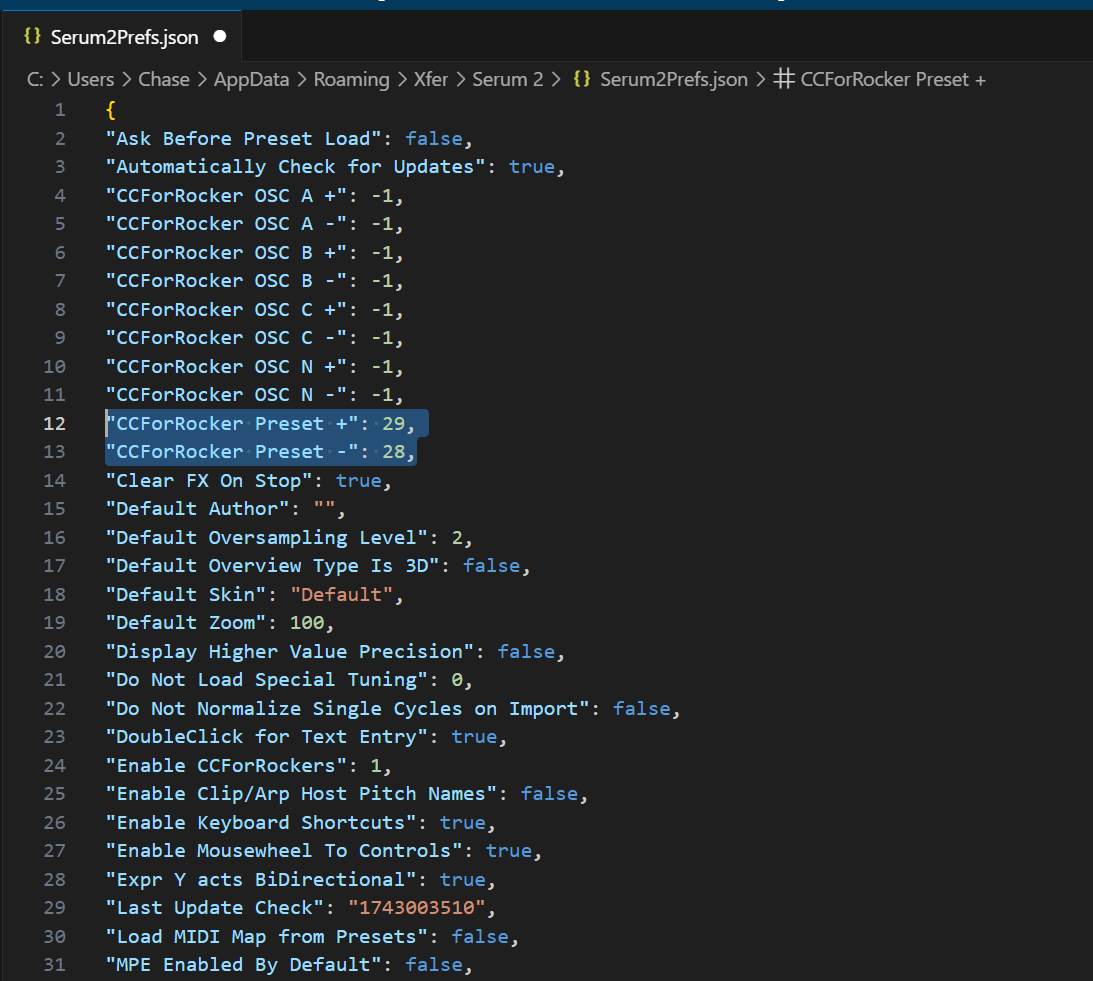Image resolution: width=1093 pixels, height=981 pixels.
Task: Open the Chase folder breadcrumb
Action: pyautogui.click(x=164, y=79)
